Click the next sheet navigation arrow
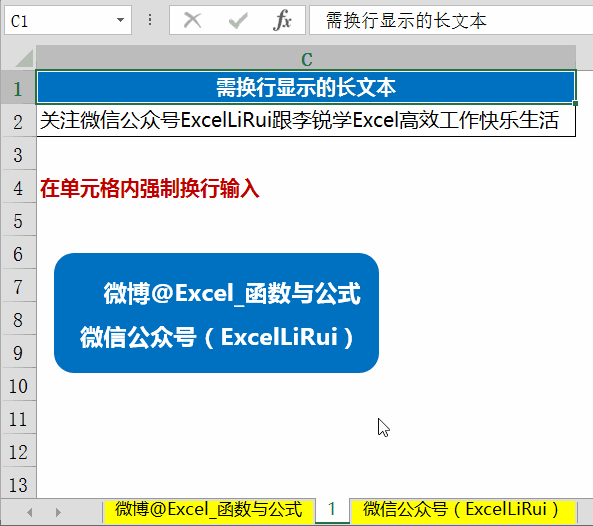 (x=58, y=512)
